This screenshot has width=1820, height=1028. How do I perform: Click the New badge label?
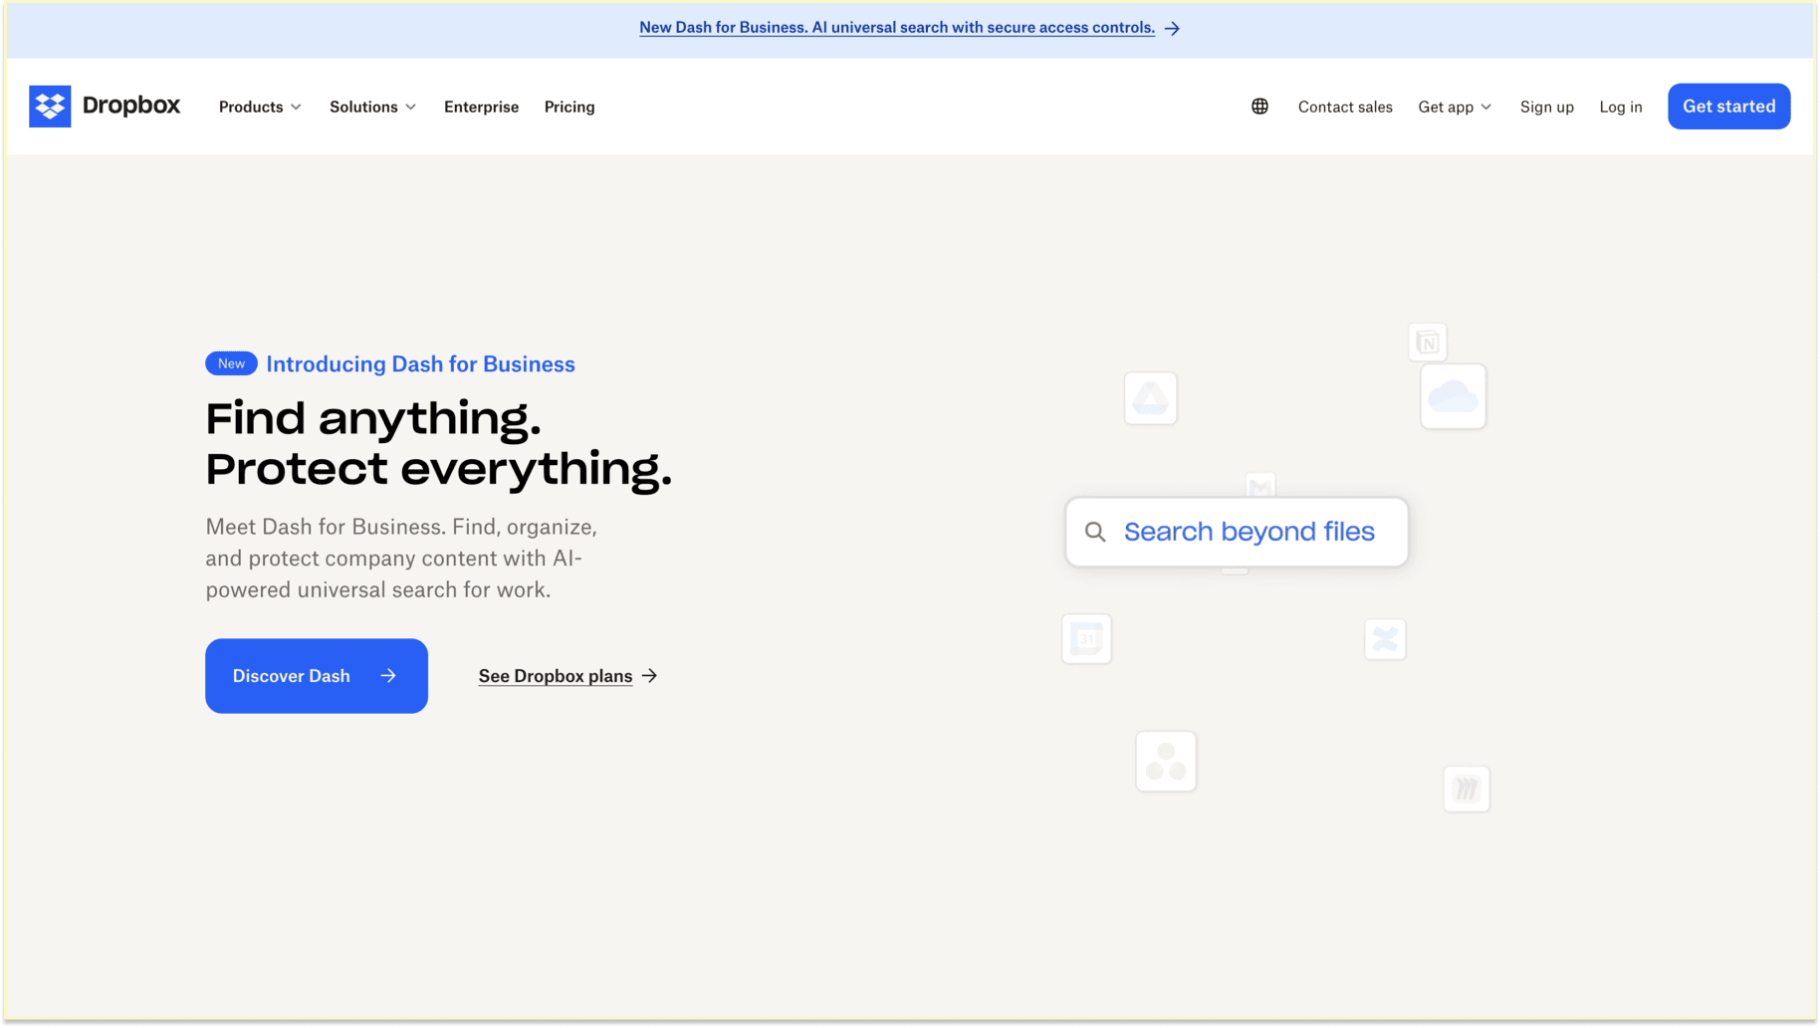pos(231,364)
